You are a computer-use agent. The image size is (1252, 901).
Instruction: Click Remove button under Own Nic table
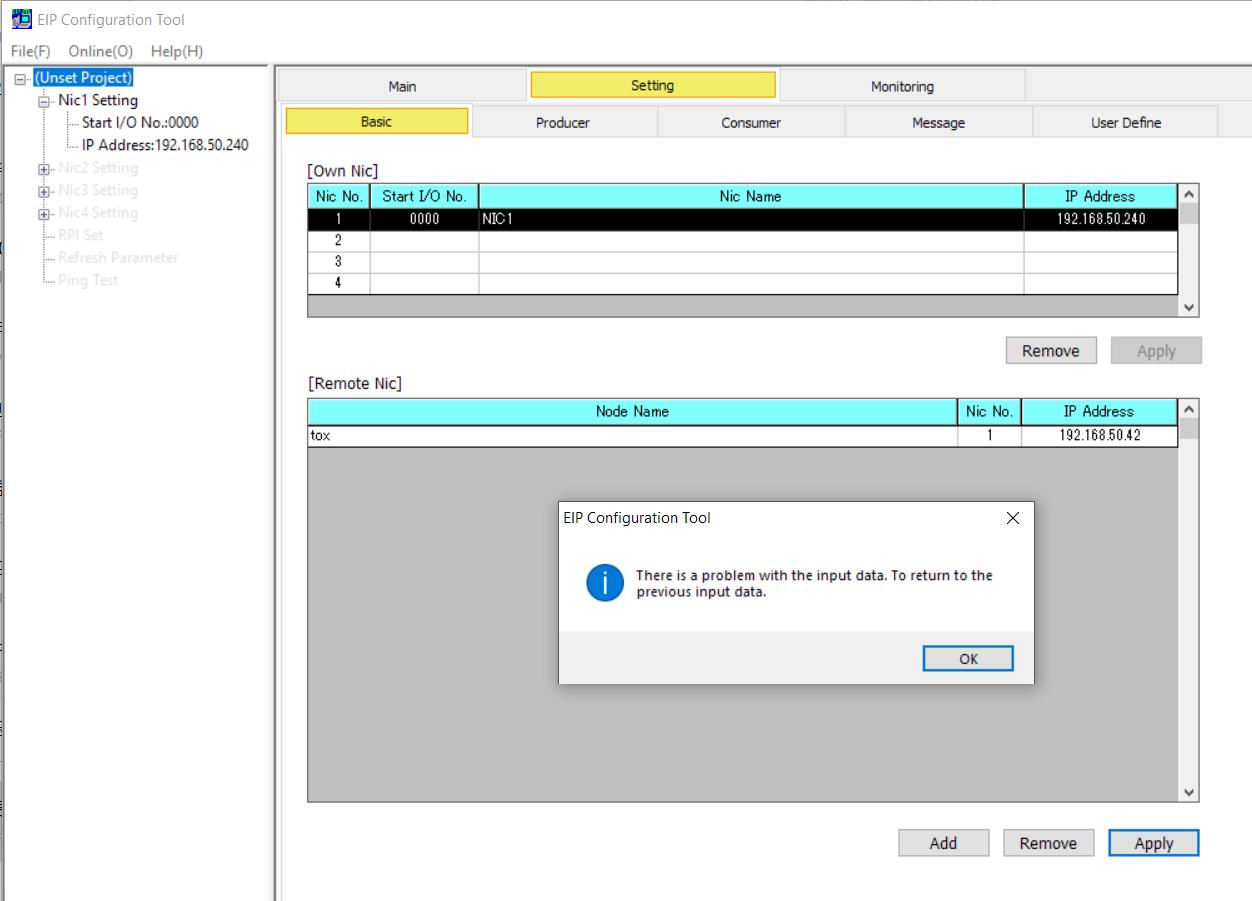click(1050, 351)
